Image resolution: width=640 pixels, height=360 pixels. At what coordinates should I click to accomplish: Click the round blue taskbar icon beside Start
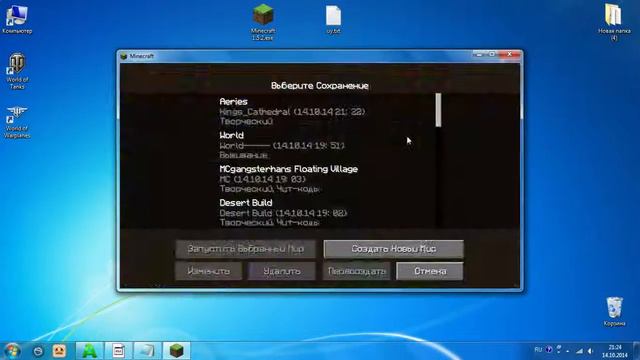[38, 351]
